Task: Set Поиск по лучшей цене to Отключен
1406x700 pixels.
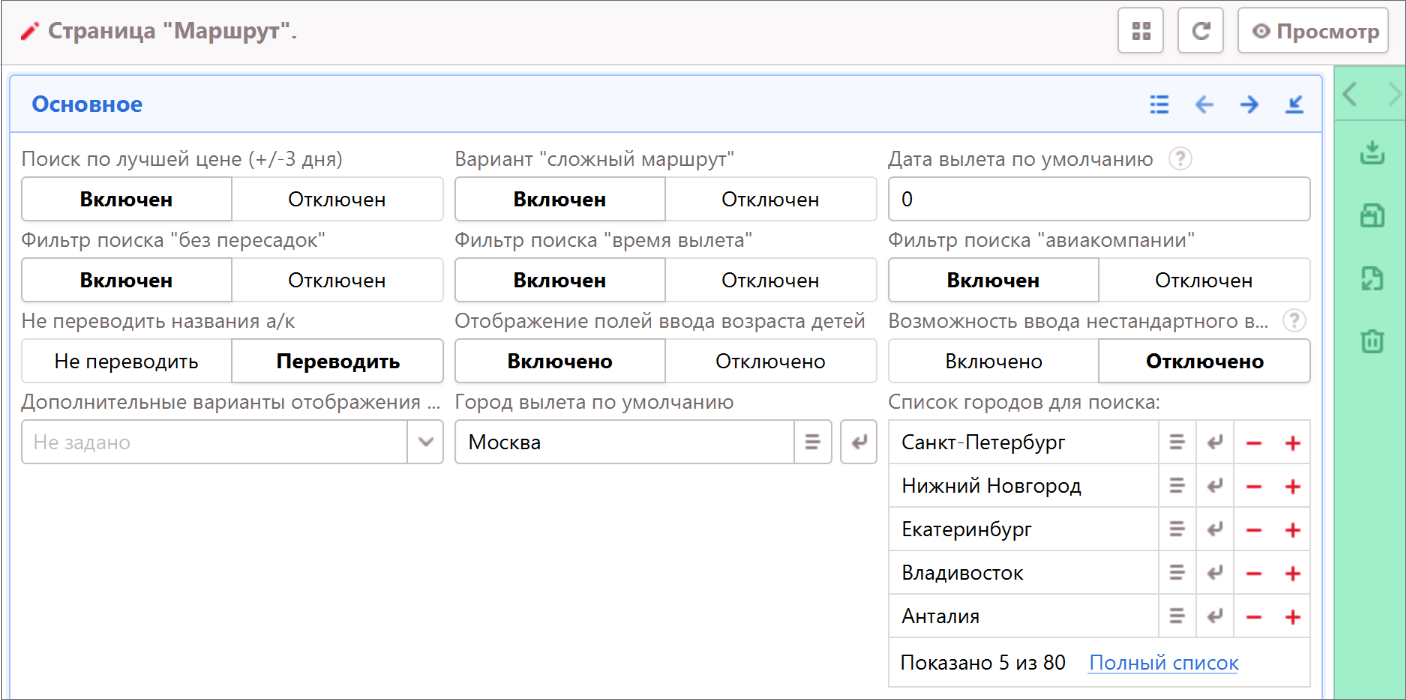Action: (x=337, y=200)
